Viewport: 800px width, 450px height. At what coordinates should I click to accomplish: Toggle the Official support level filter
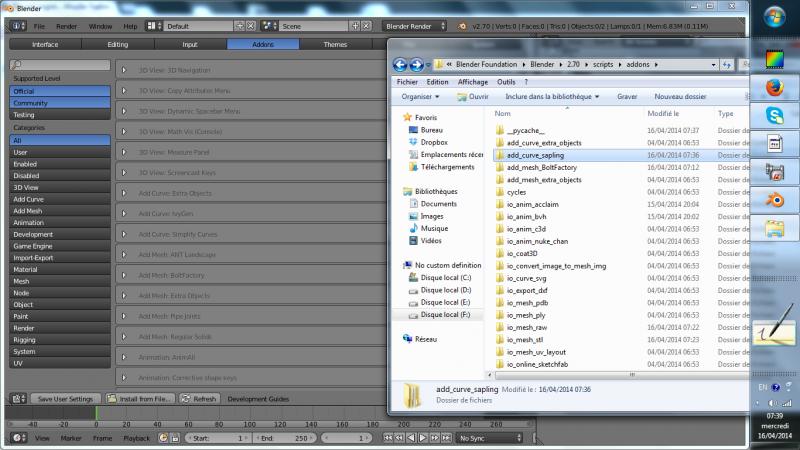point(60,91)
